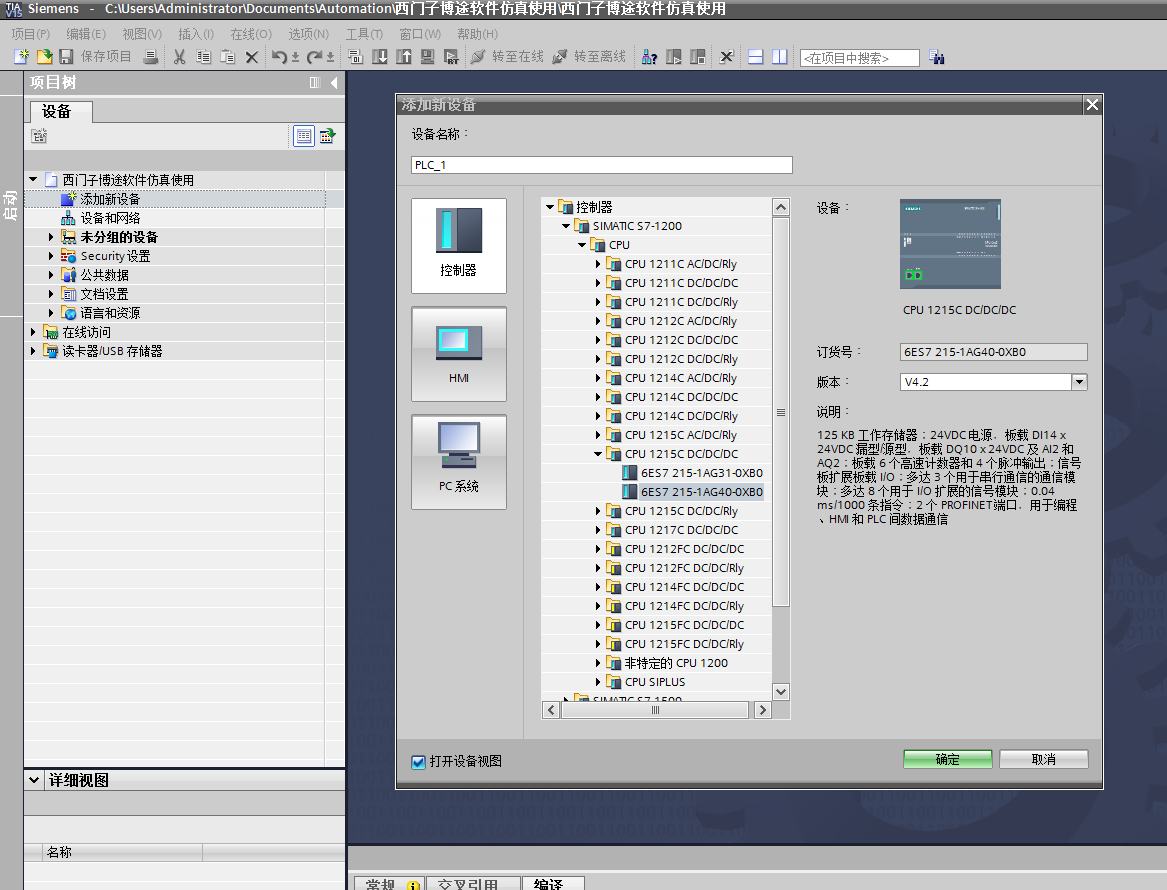The height and width of the screenshot is (890, 1167).
Task: Click the CPU 1217C DC/DC/DC tree item
Action: (x=682, y=530)
